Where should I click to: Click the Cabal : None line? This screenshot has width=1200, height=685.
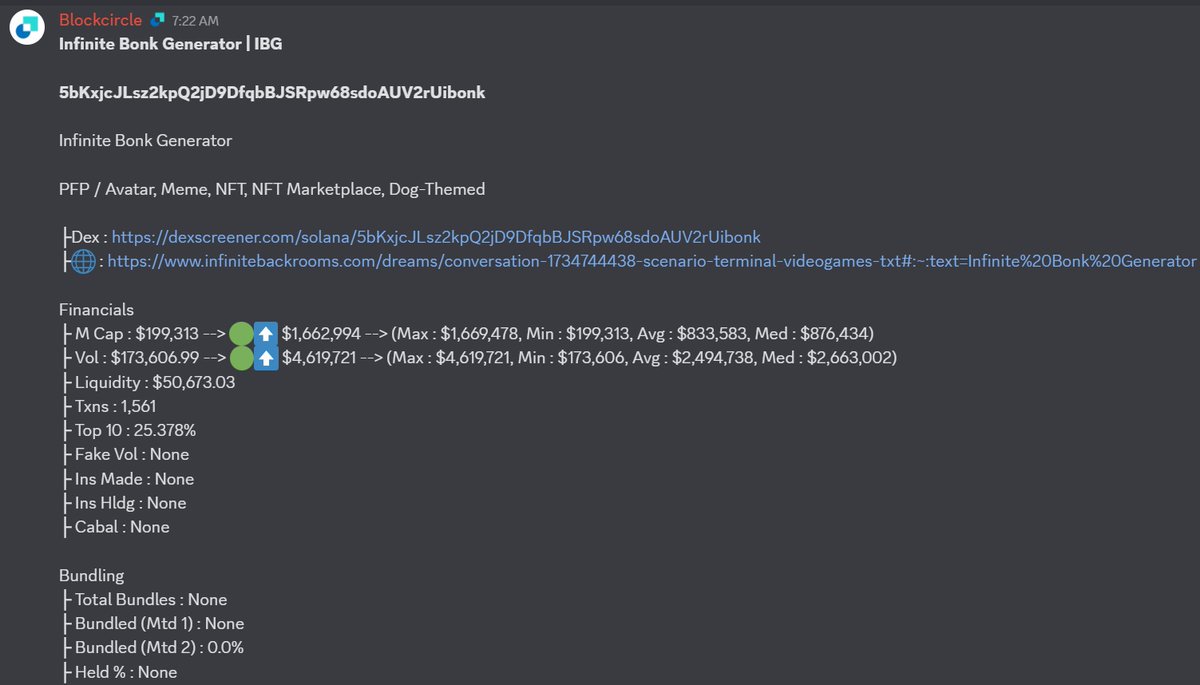[x=115, y=527]
